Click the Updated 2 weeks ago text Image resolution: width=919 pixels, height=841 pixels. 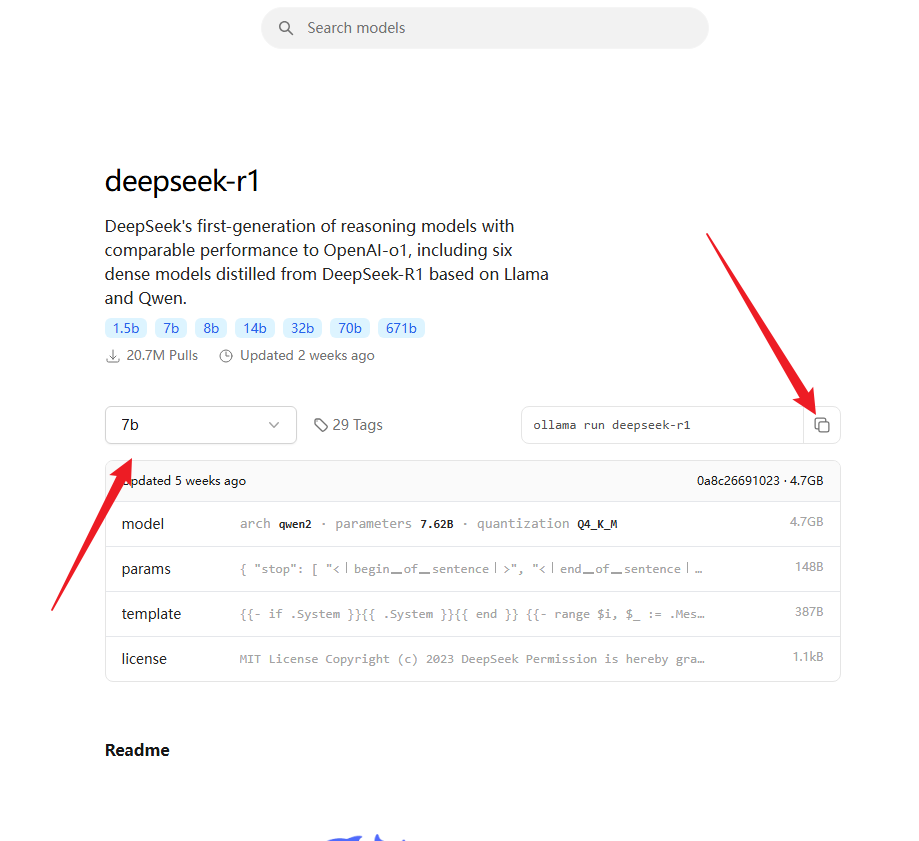point(307,356)
